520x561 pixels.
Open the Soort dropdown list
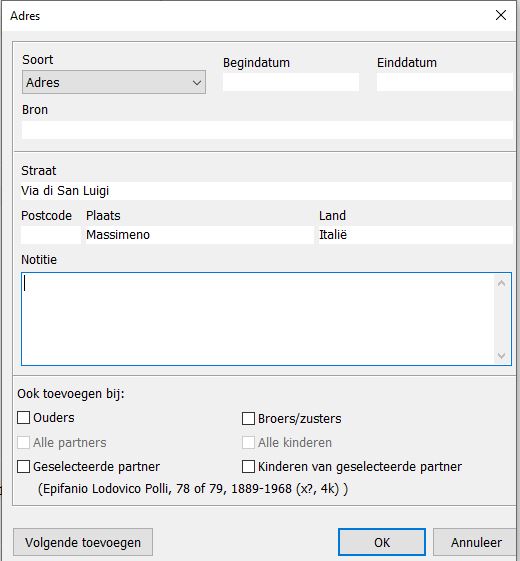coord(114,82)
